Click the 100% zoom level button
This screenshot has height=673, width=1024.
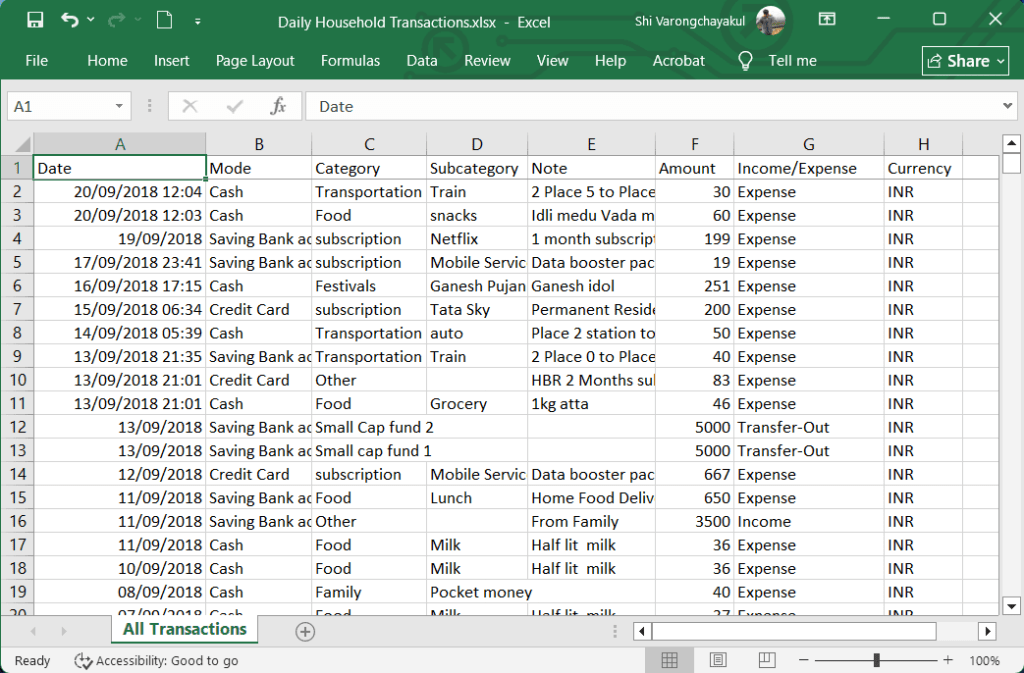[x=984, y=661]
